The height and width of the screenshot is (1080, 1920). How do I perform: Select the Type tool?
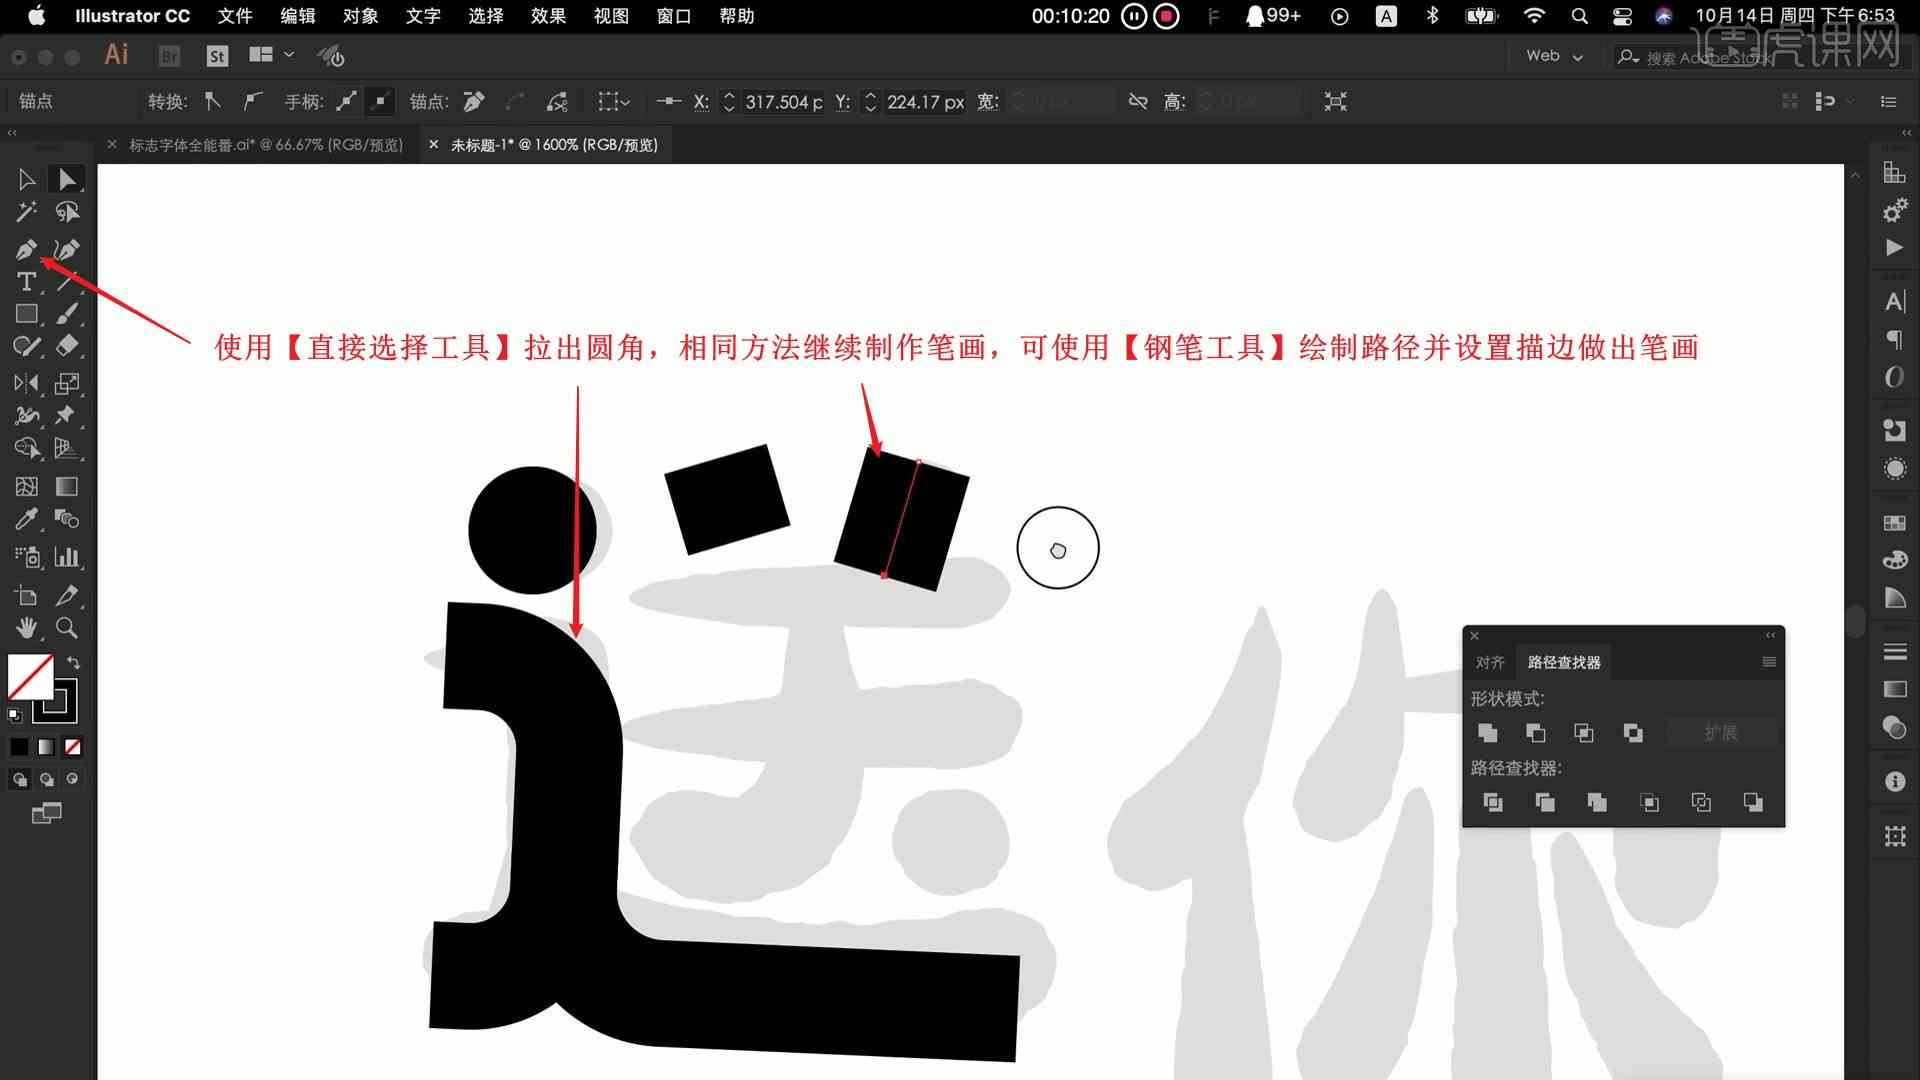[25, 281]
